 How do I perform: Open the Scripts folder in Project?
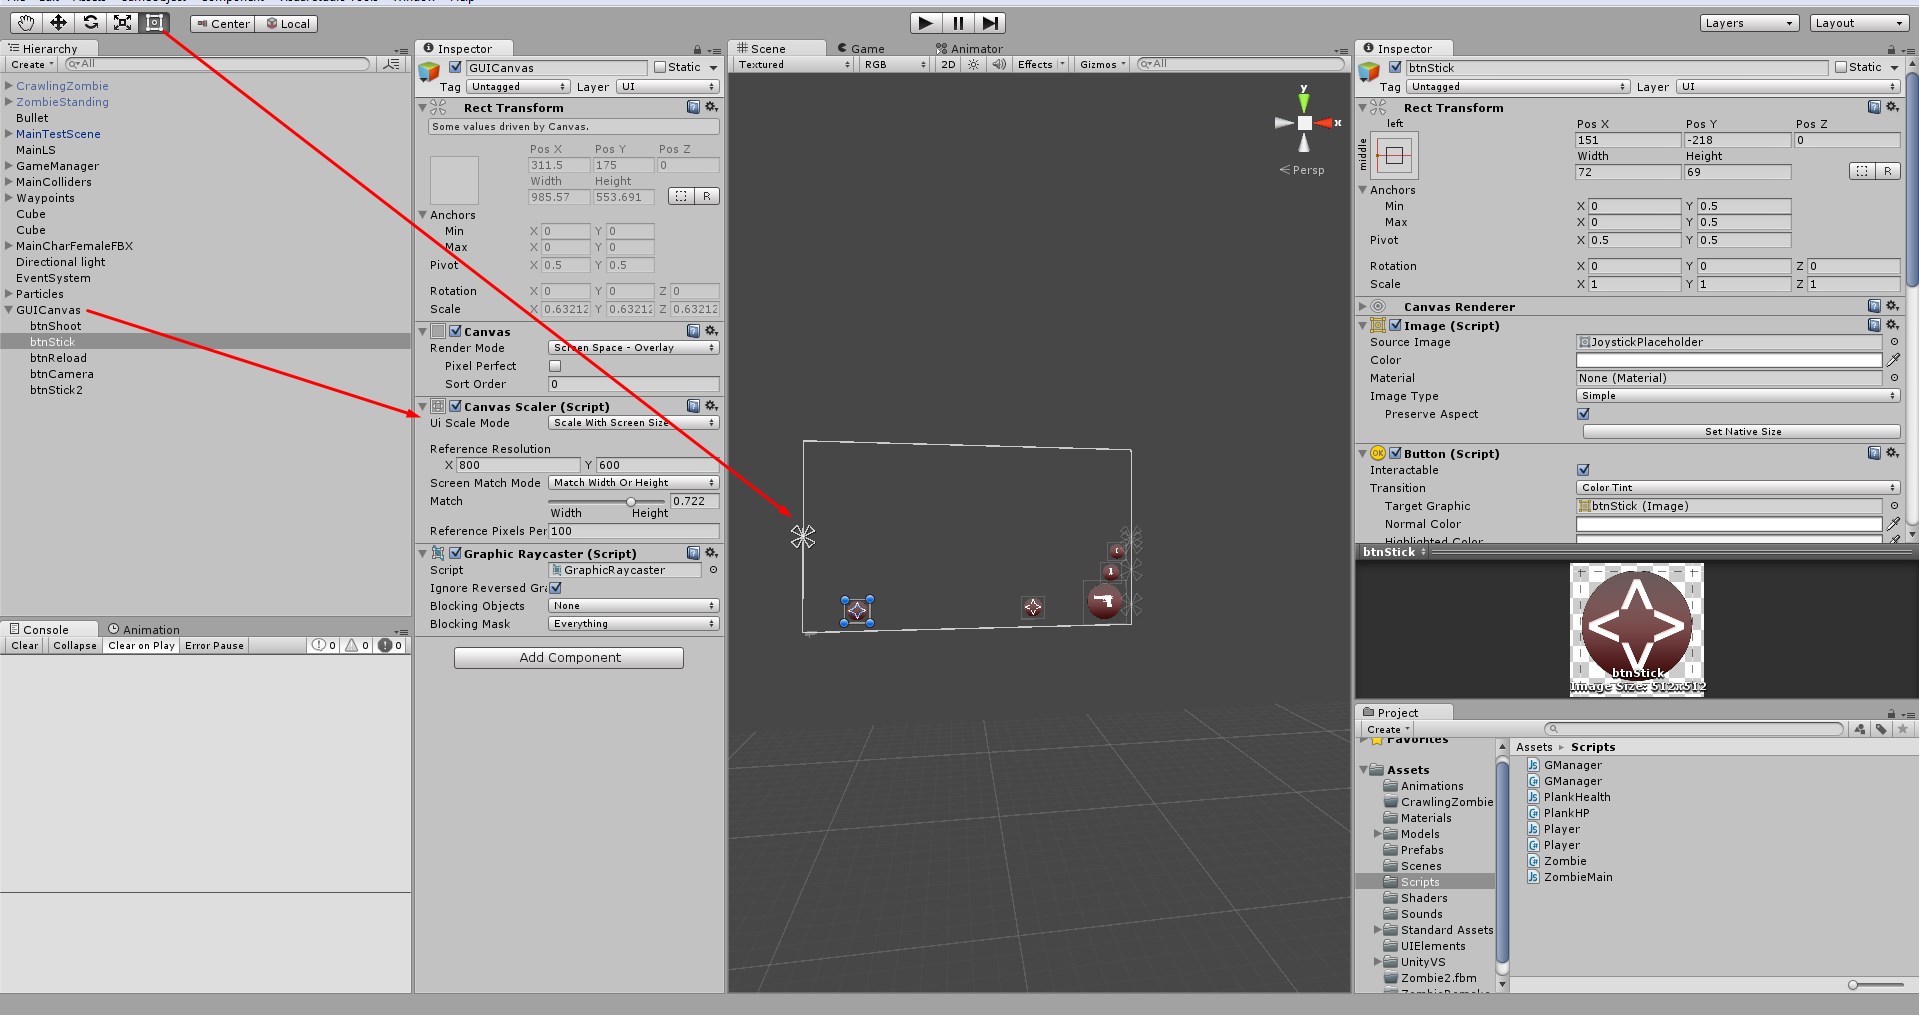(1419, 882)
